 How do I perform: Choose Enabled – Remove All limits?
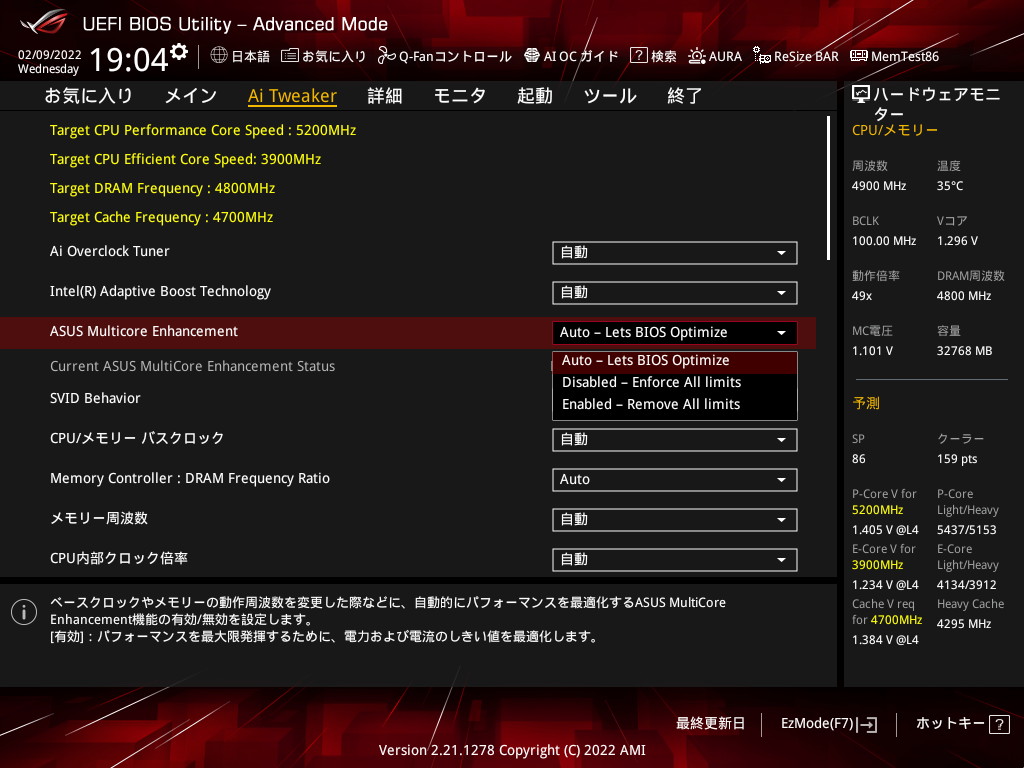point(675,404)
